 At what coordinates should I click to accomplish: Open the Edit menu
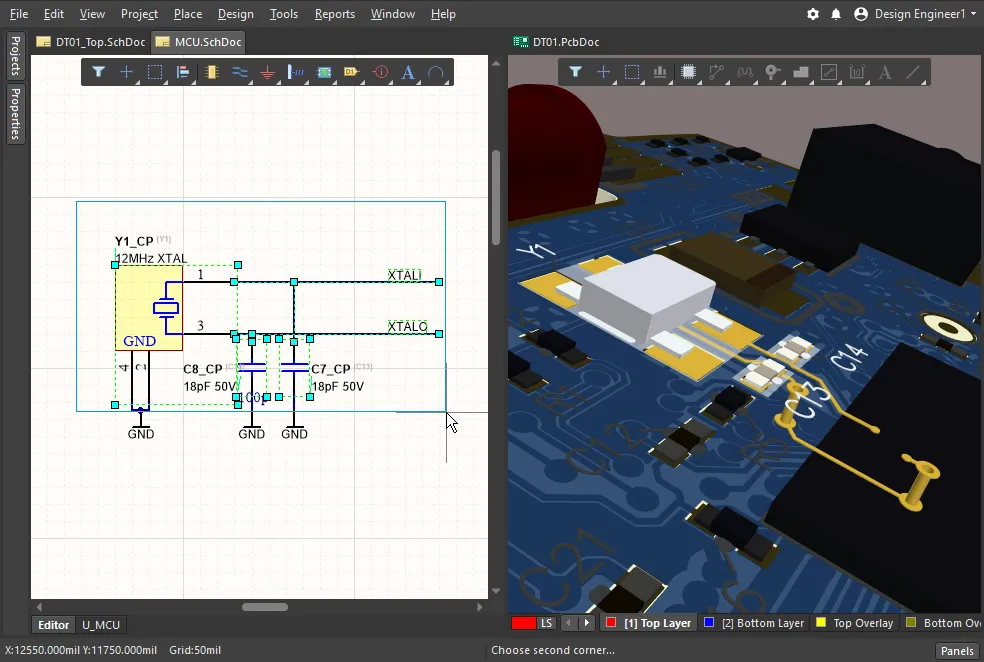53,14
